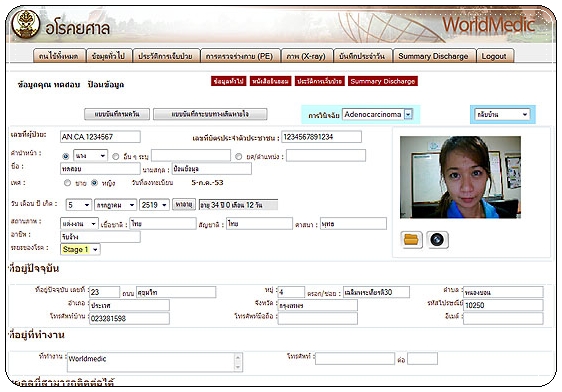Click the calculated age field showing 34 years
This screenshot has width=562, height=392.
(238, 205)
